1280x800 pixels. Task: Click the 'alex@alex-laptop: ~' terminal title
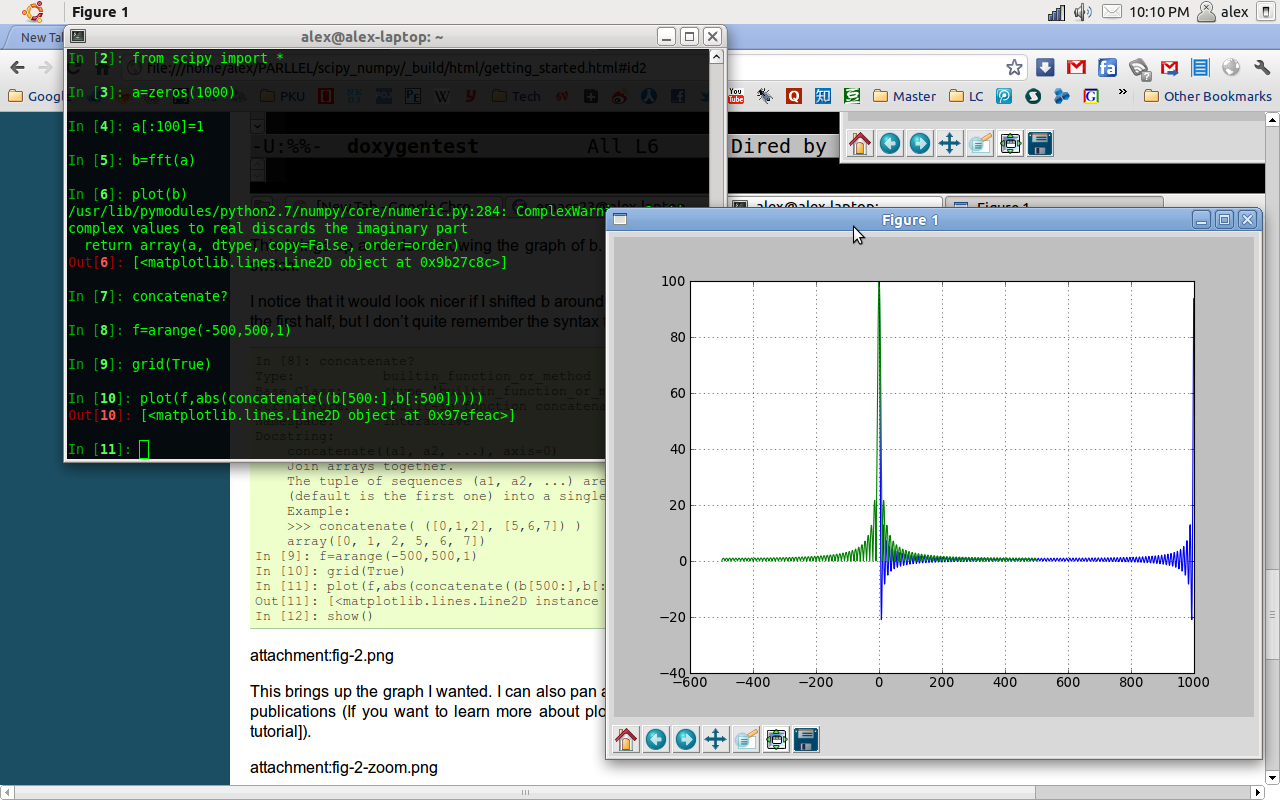[x=371, y=36]
